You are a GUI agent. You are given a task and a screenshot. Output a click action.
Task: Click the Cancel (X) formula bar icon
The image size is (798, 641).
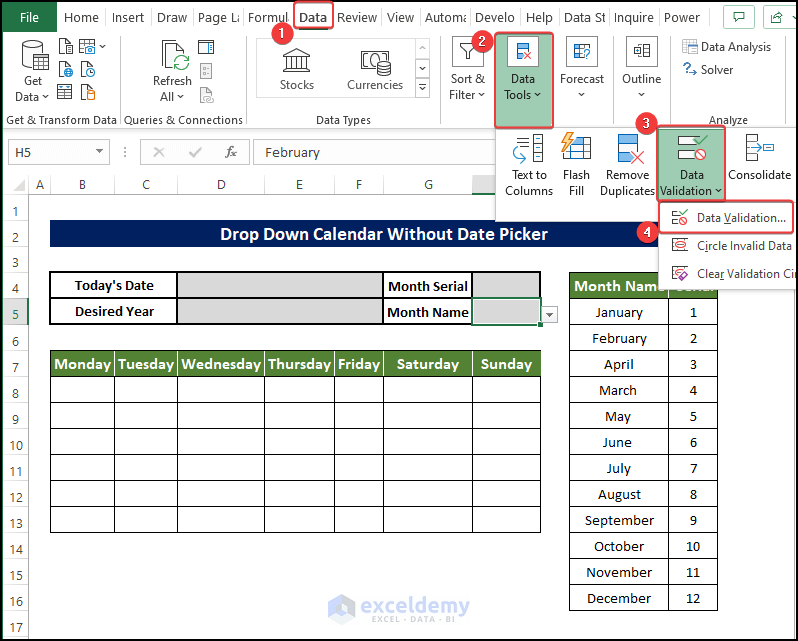click(159, 152)
